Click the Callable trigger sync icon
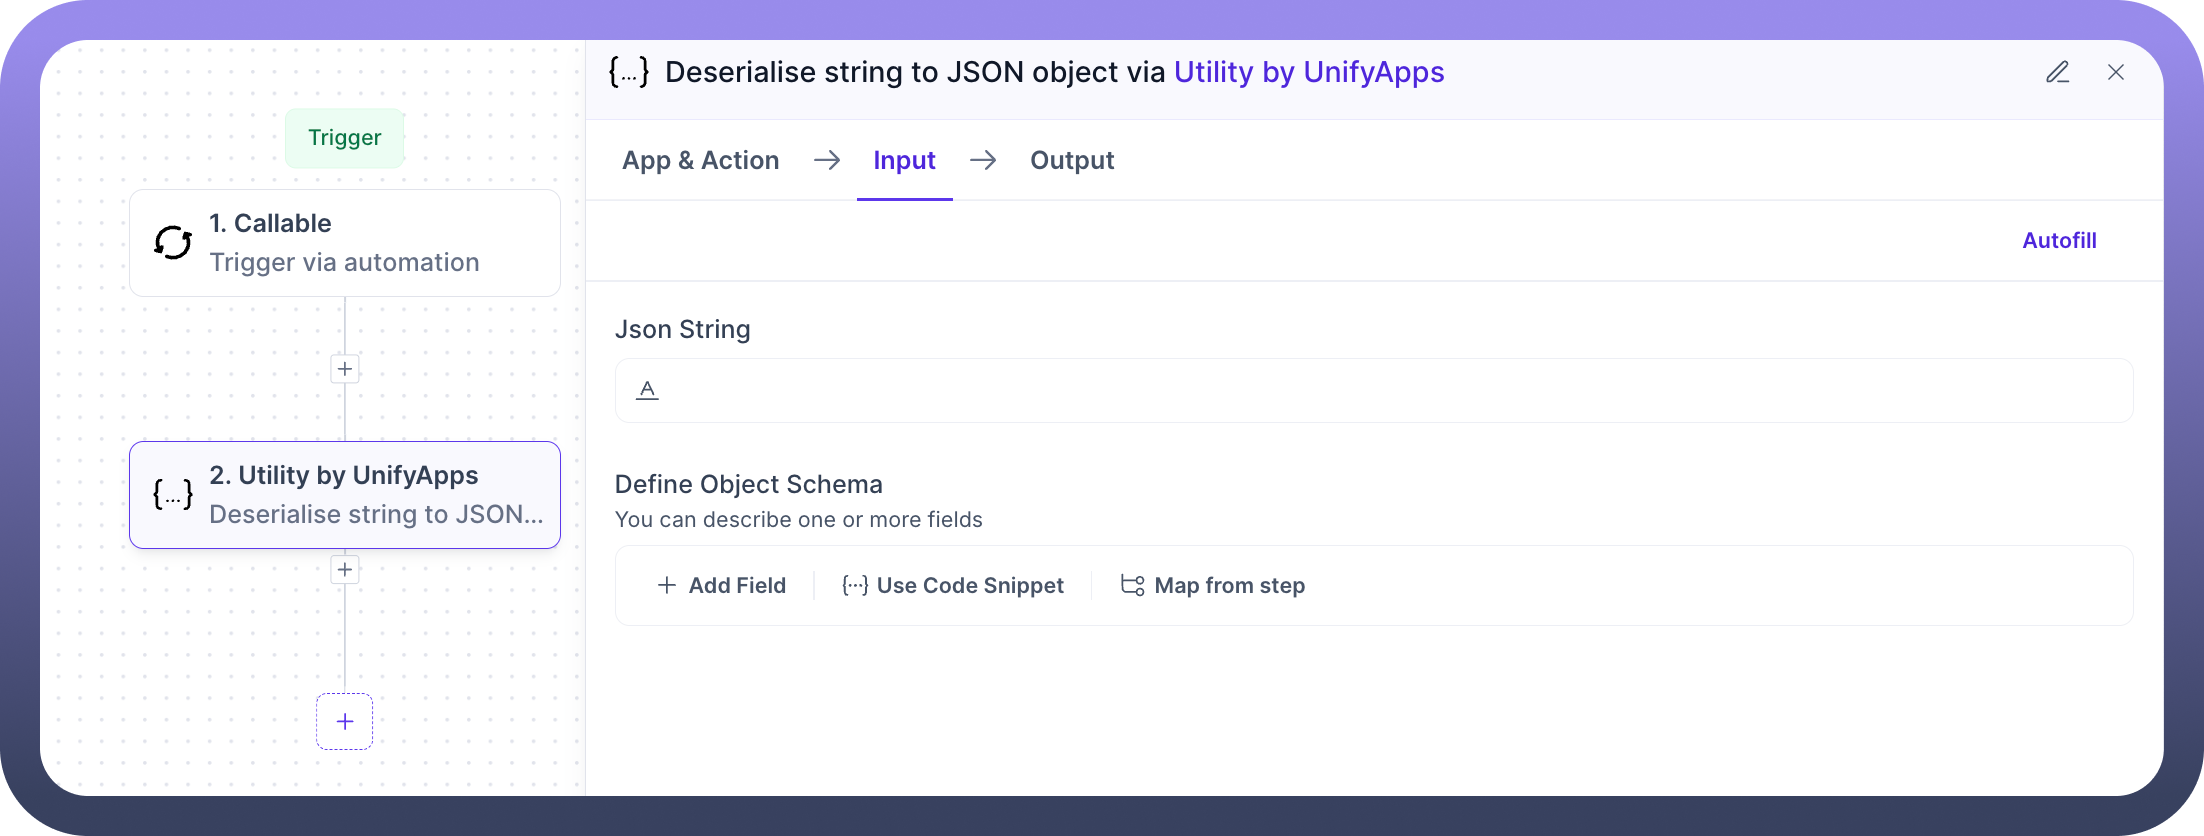The height and width of the screenshot is (836, 2204). pyautogui.click(x=173, y=243)
